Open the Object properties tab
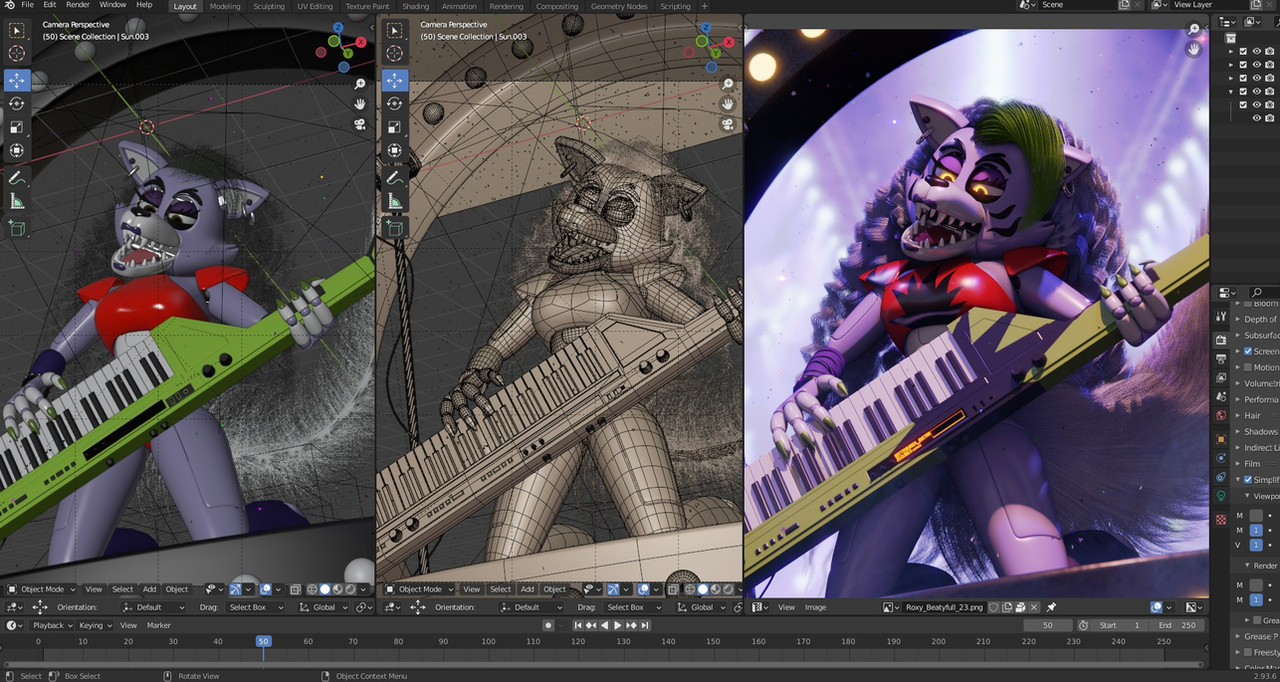Viewport: 1280px width, 682px height. [1221, 439]
